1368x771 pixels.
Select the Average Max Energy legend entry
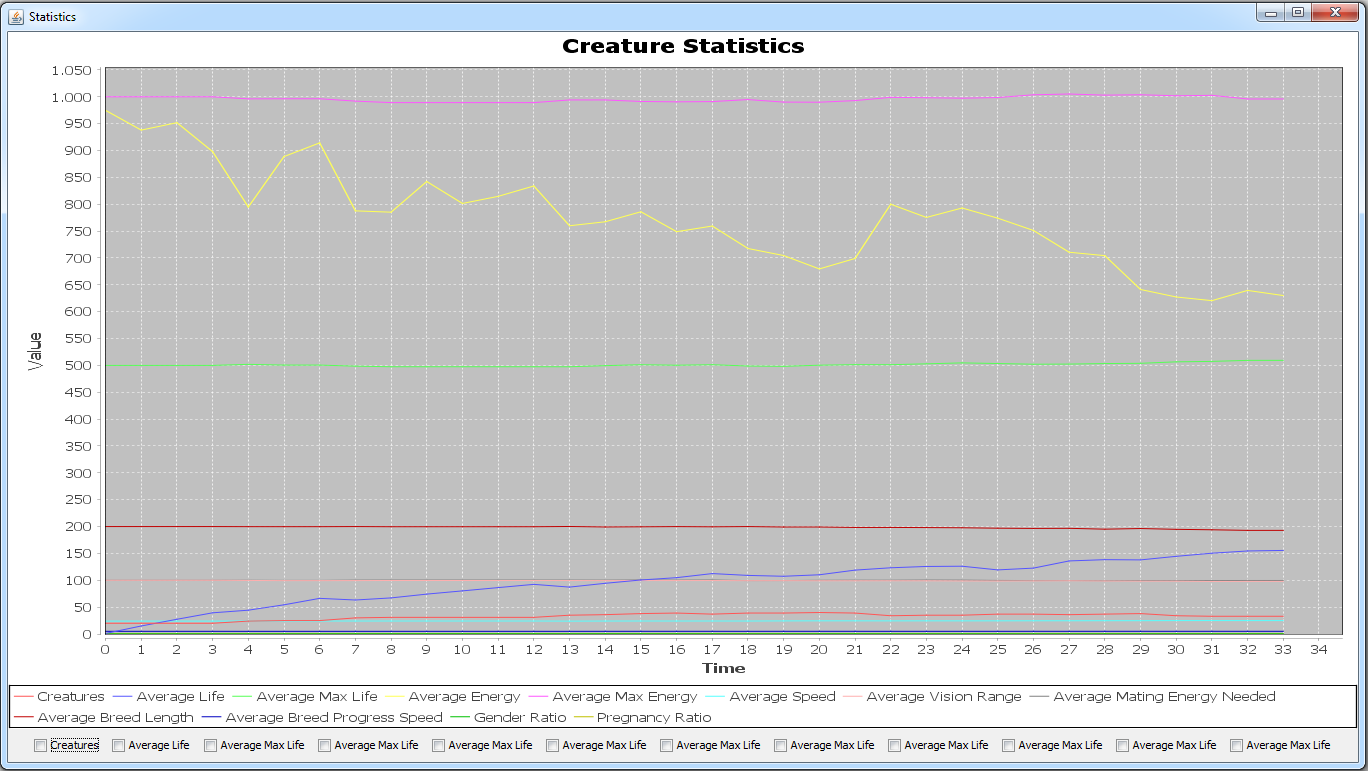tap(613, 696)
